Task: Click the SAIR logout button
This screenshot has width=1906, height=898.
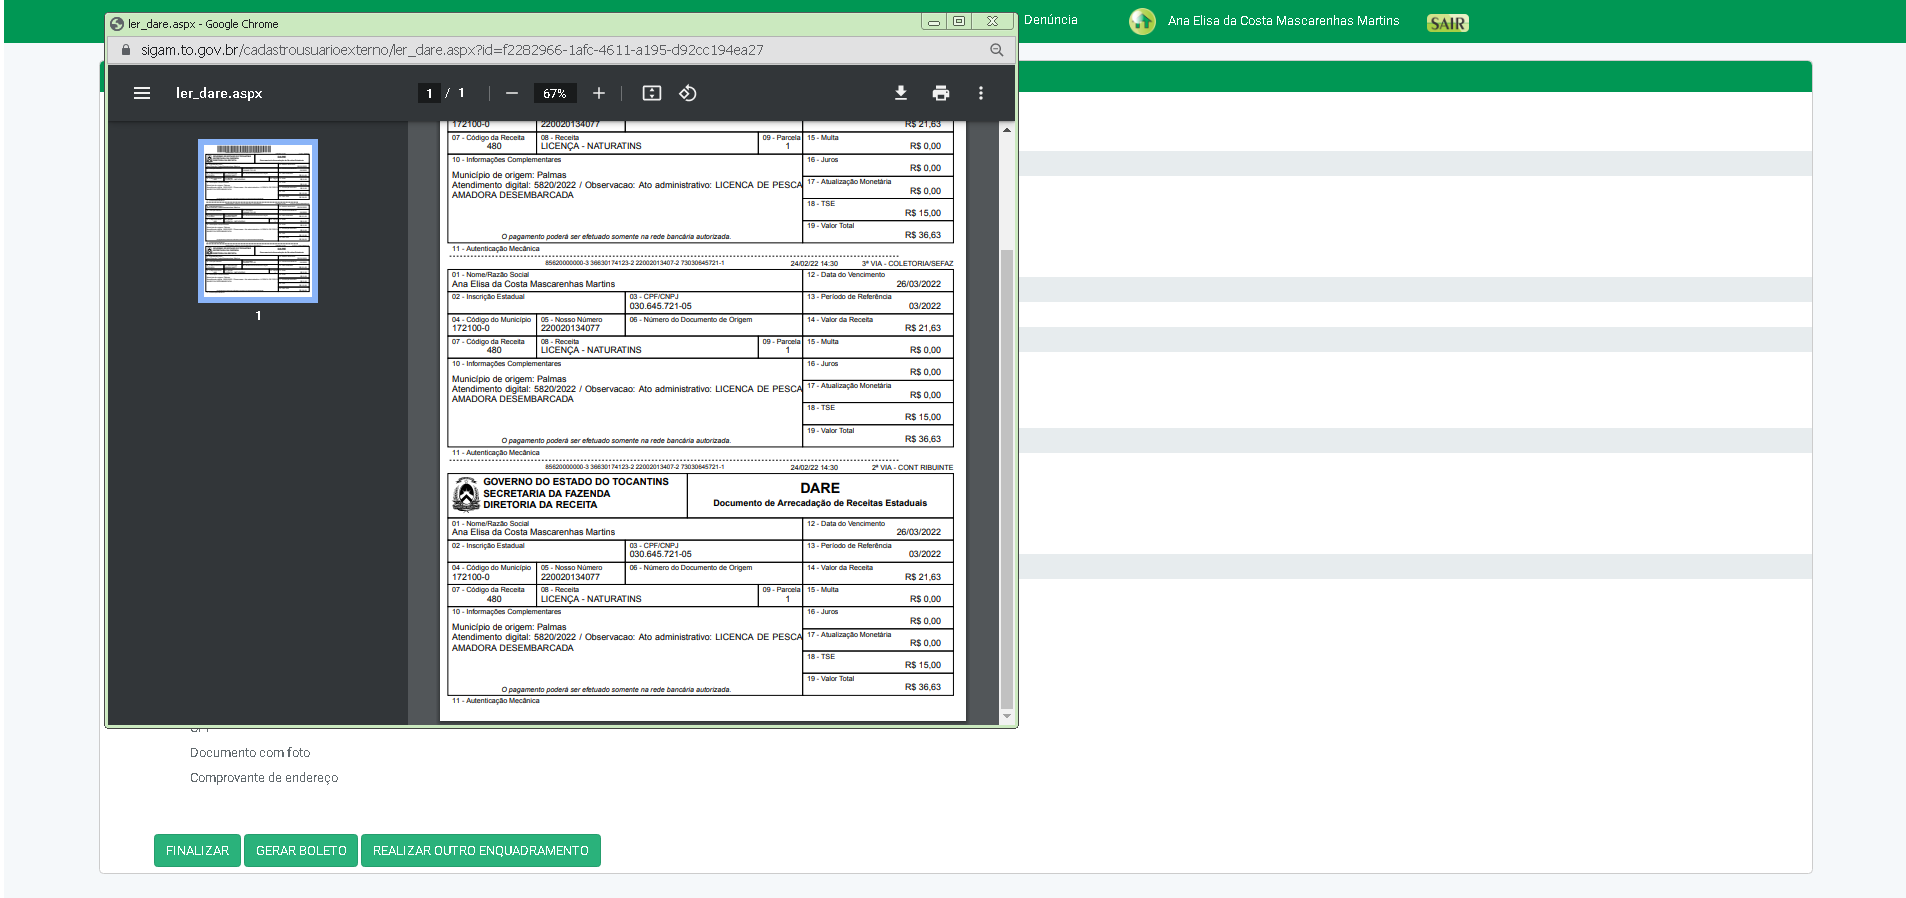Action: tap(1447, 23)
